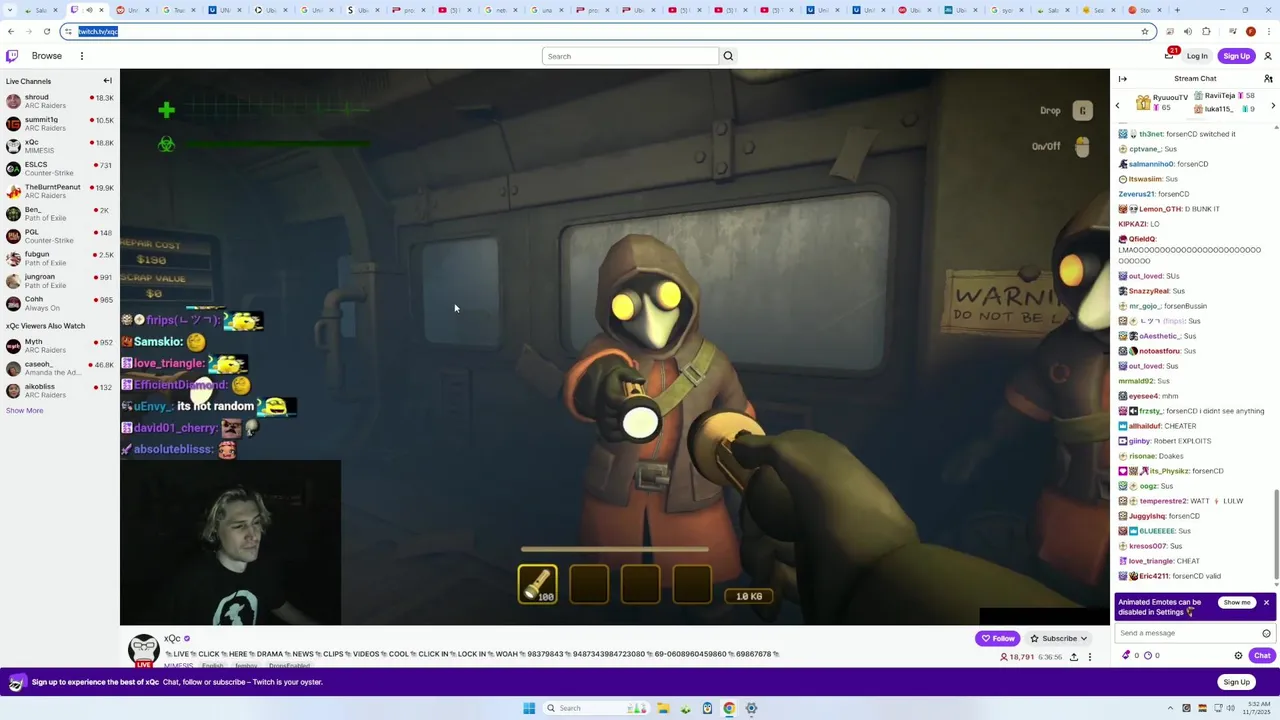Reload the page with the refresh button
Screen dimensions: 1280x720
(x=46, y=31)
